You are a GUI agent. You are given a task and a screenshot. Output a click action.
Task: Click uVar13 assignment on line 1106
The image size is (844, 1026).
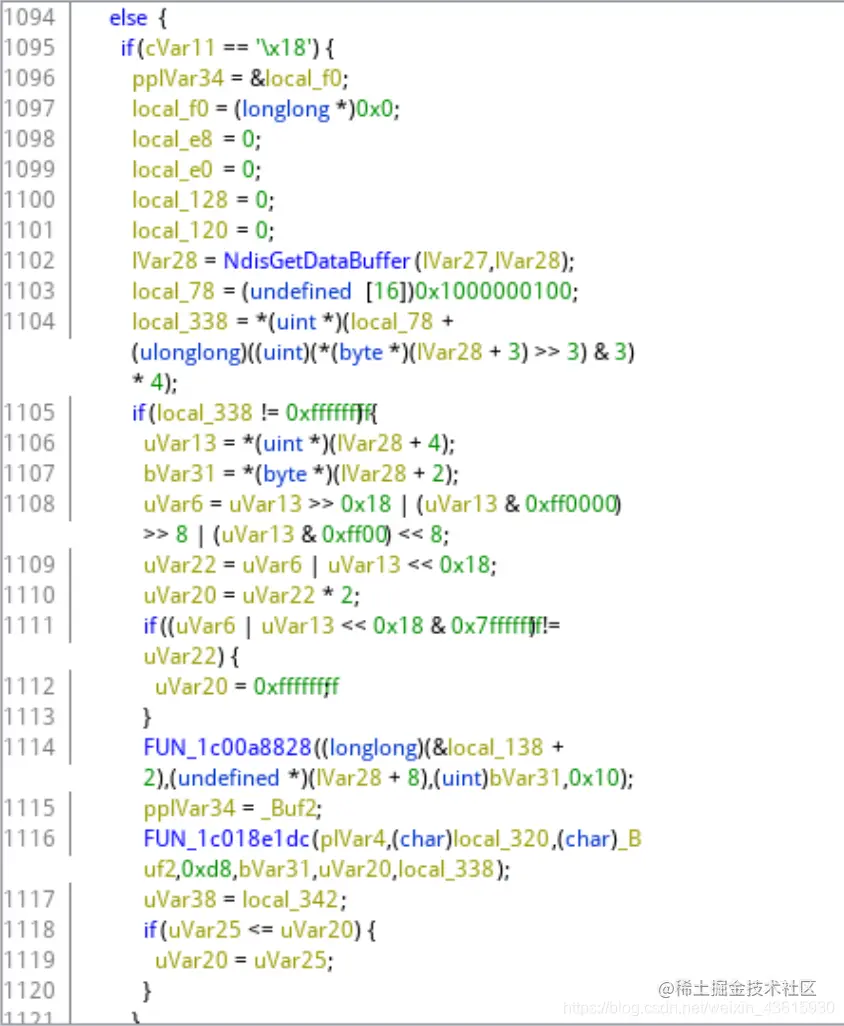[180, 444]
